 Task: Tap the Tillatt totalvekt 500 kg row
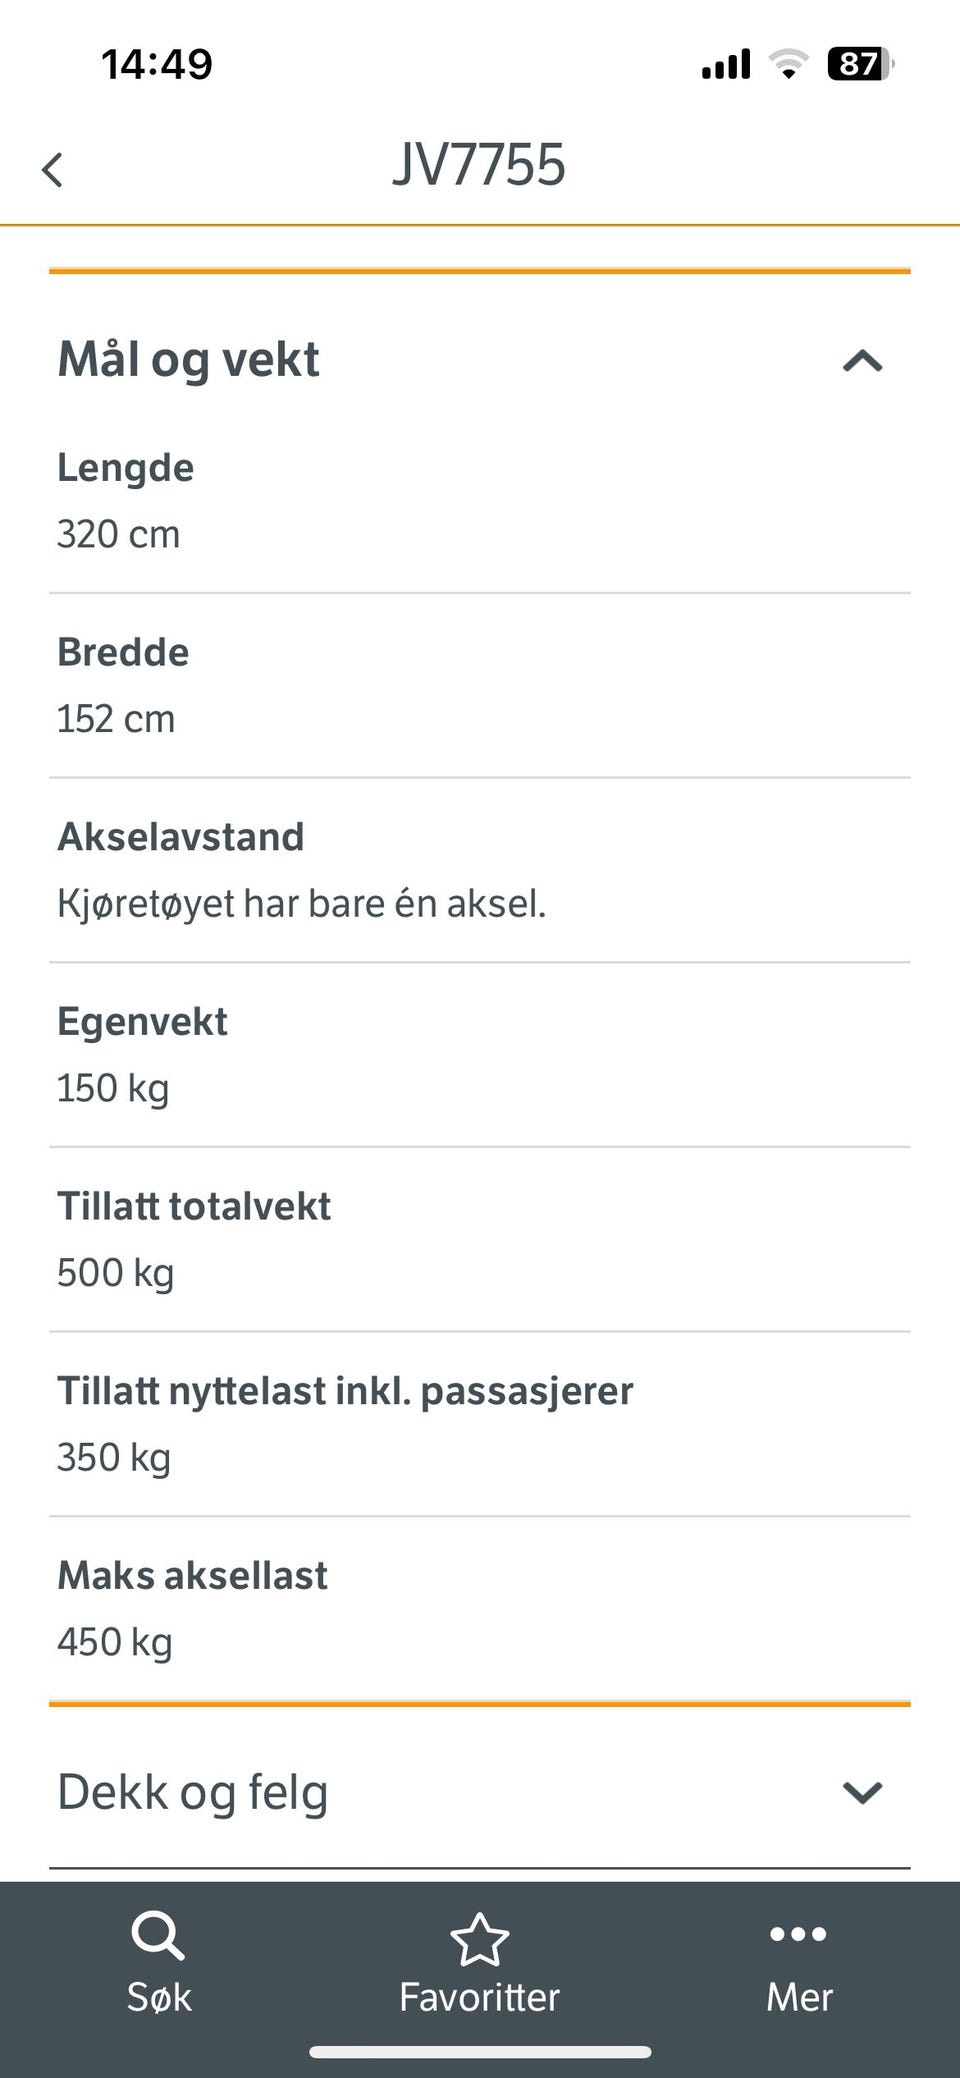[x=479, y=1240]
